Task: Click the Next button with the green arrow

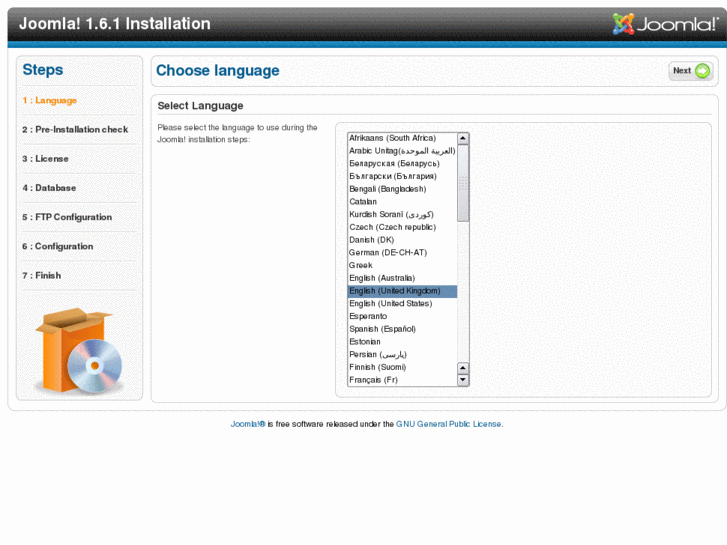Action: 690,71
